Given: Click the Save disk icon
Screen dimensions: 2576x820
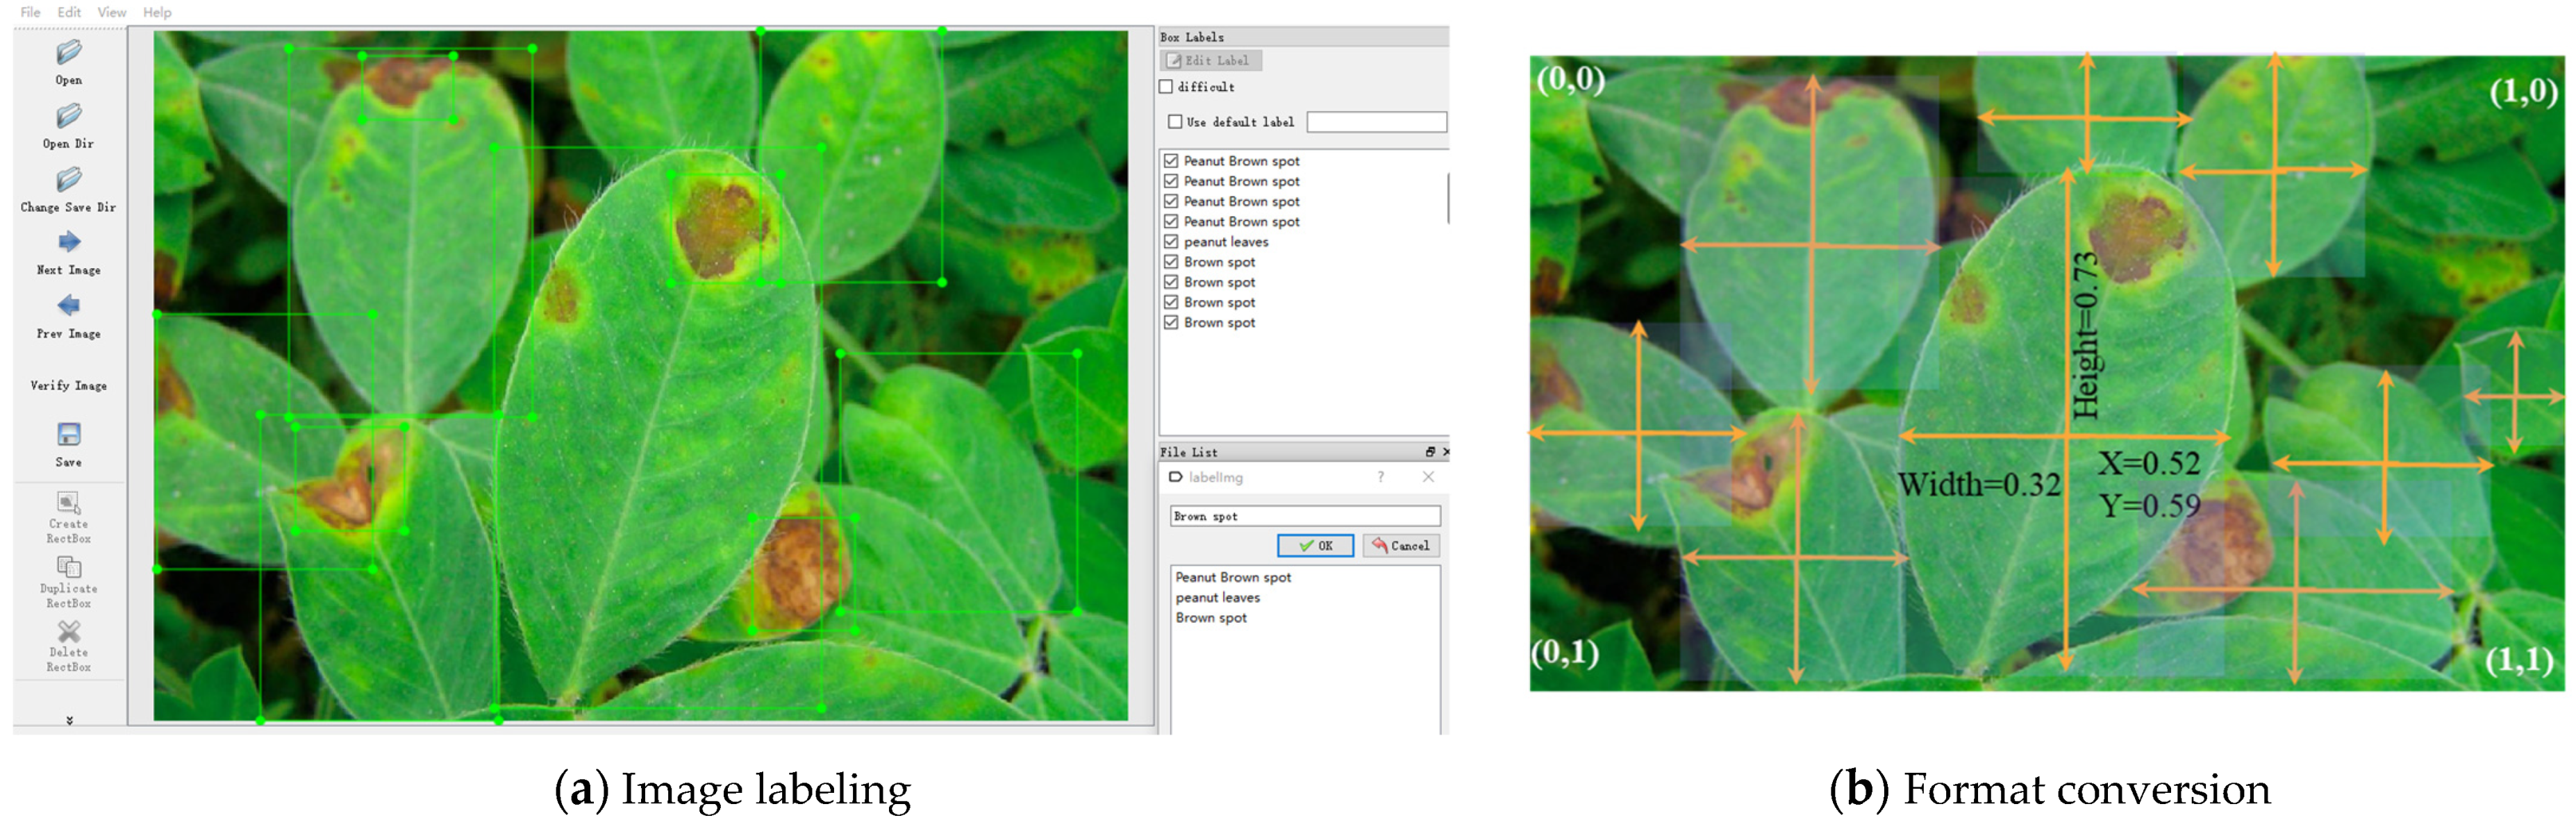Looking at the screenshot, I should [68, 435].
